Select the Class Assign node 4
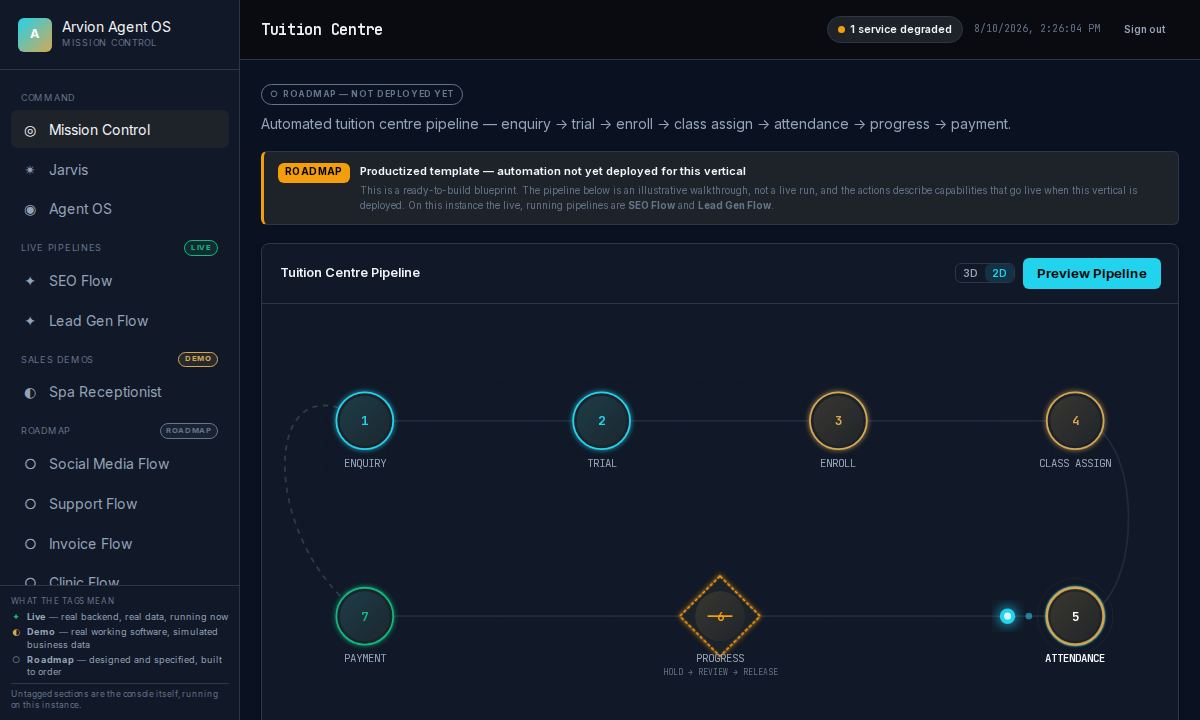The width and height of the screenshot is (1200, 720). click(x=1075, y=421)
